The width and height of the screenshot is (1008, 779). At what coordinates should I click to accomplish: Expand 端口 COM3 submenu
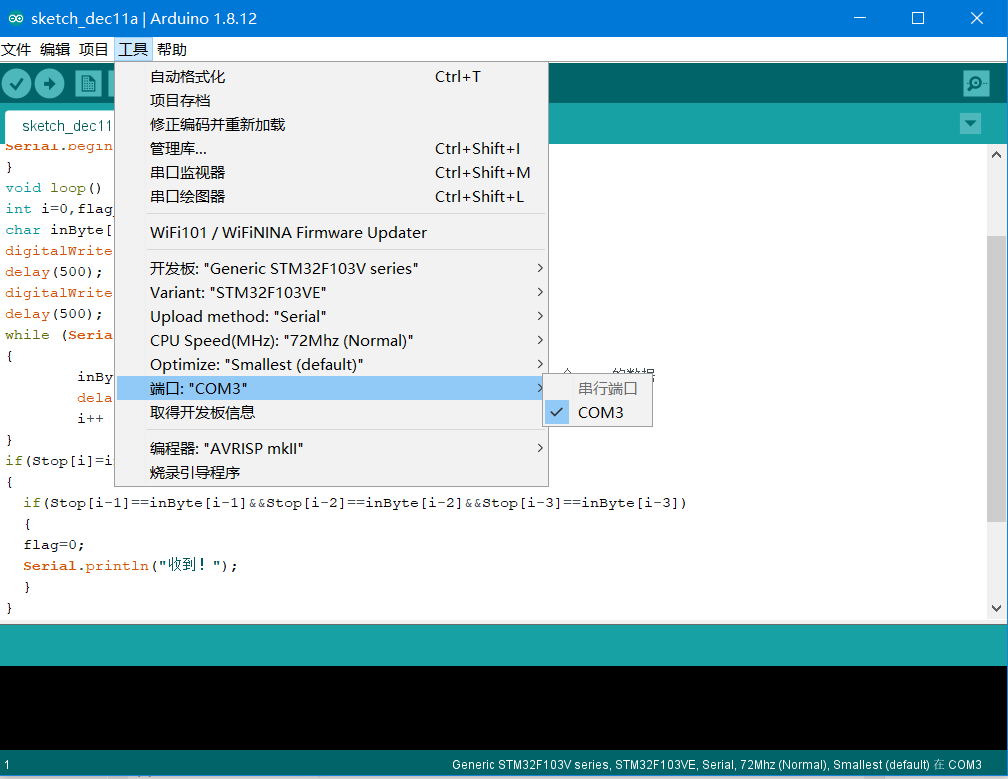point(331,388)
